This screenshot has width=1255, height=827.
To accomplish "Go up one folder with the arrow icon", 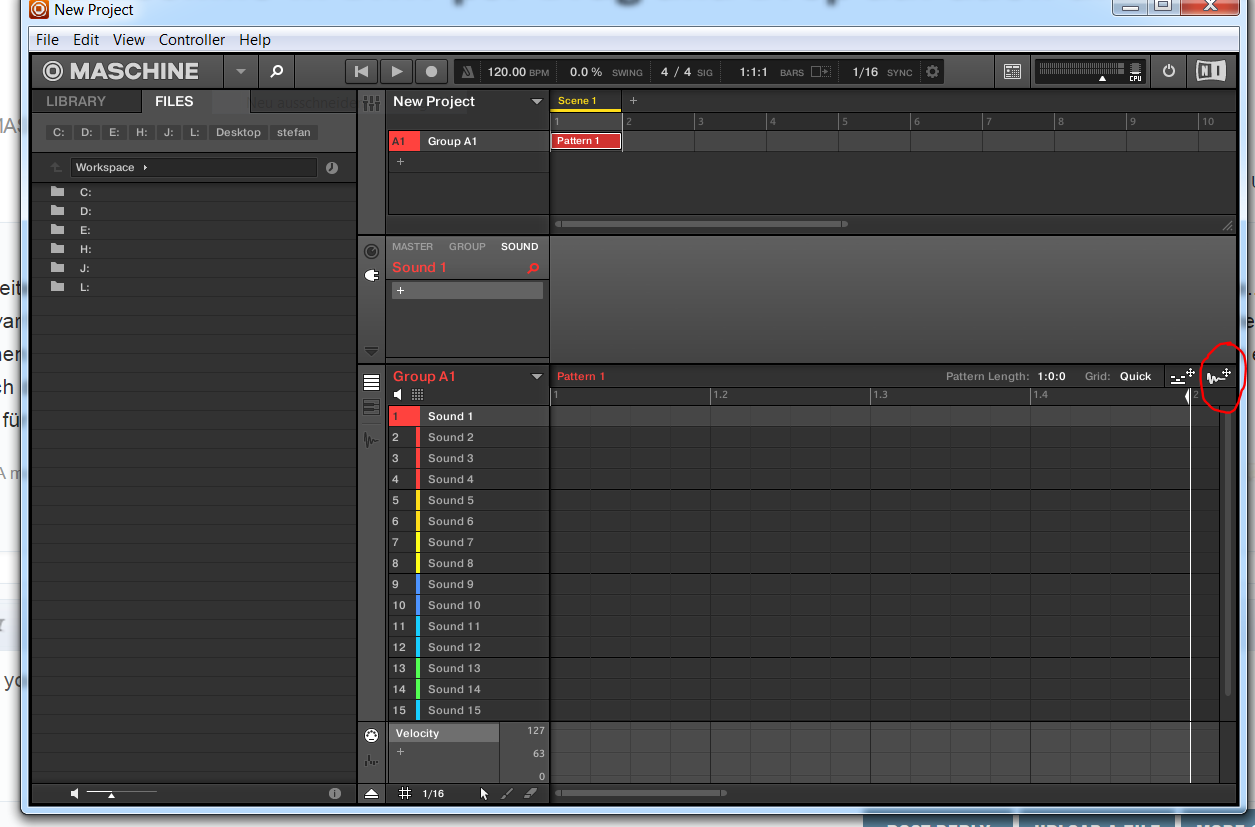I will (x=56, y=168).
